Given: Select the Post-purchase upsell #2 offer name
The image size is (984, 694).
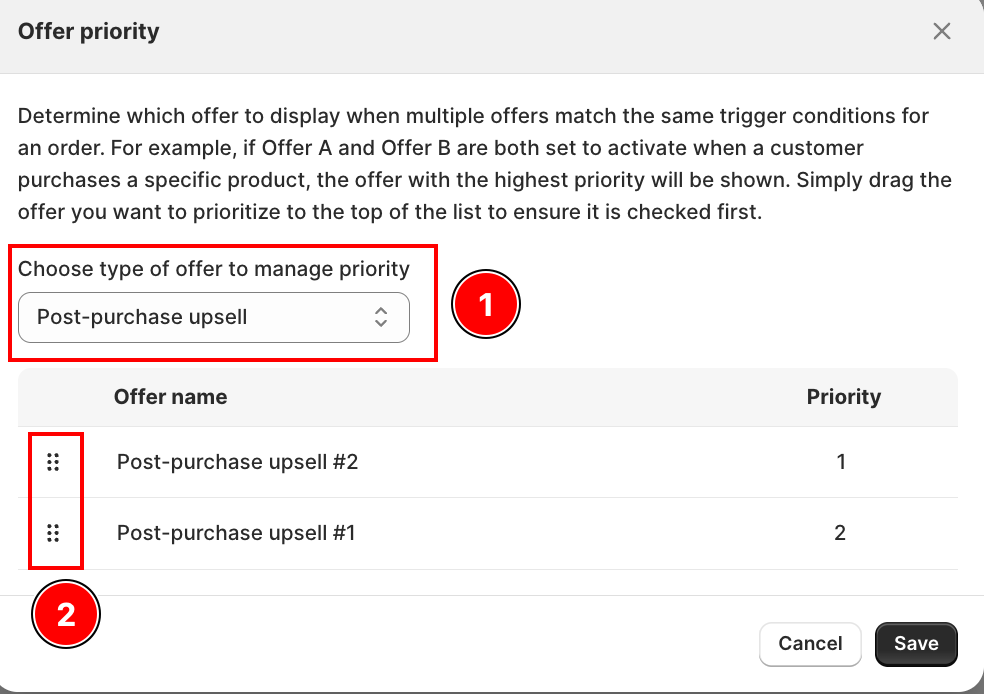Looking at the screenshot, I should point(237,462).
